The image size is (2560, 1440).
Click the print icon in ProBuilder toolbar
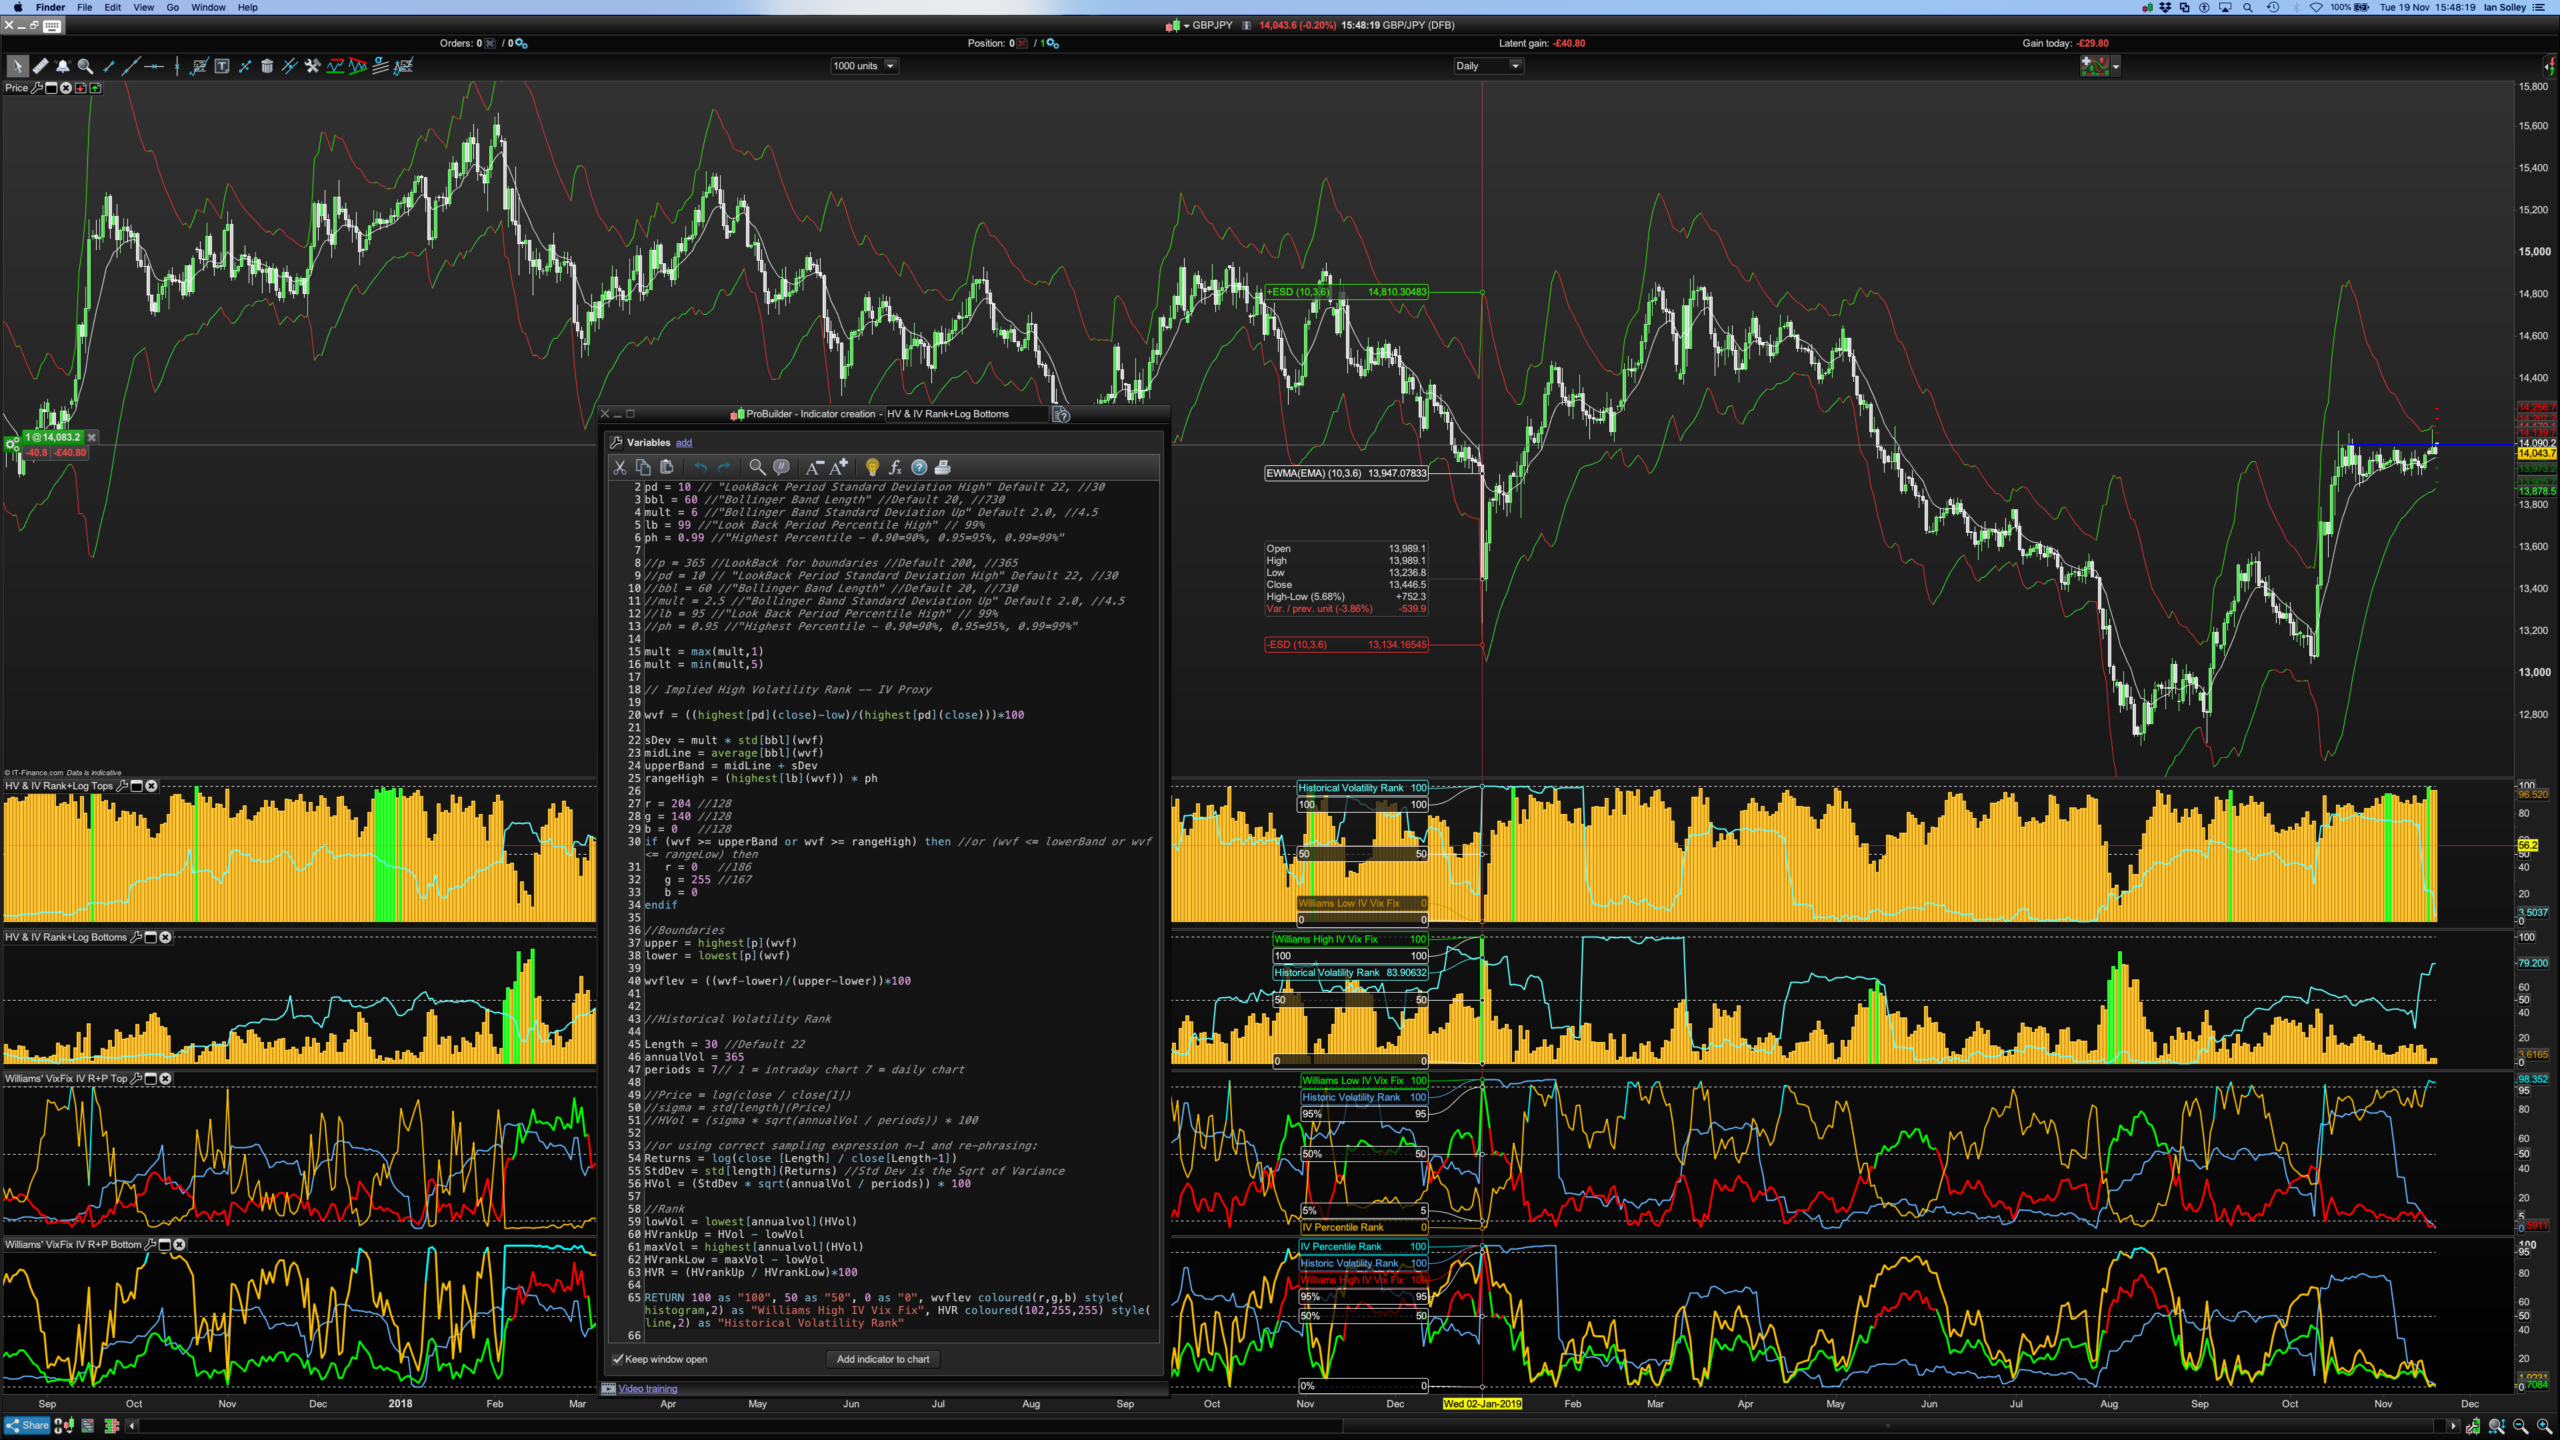coord(942,467)
